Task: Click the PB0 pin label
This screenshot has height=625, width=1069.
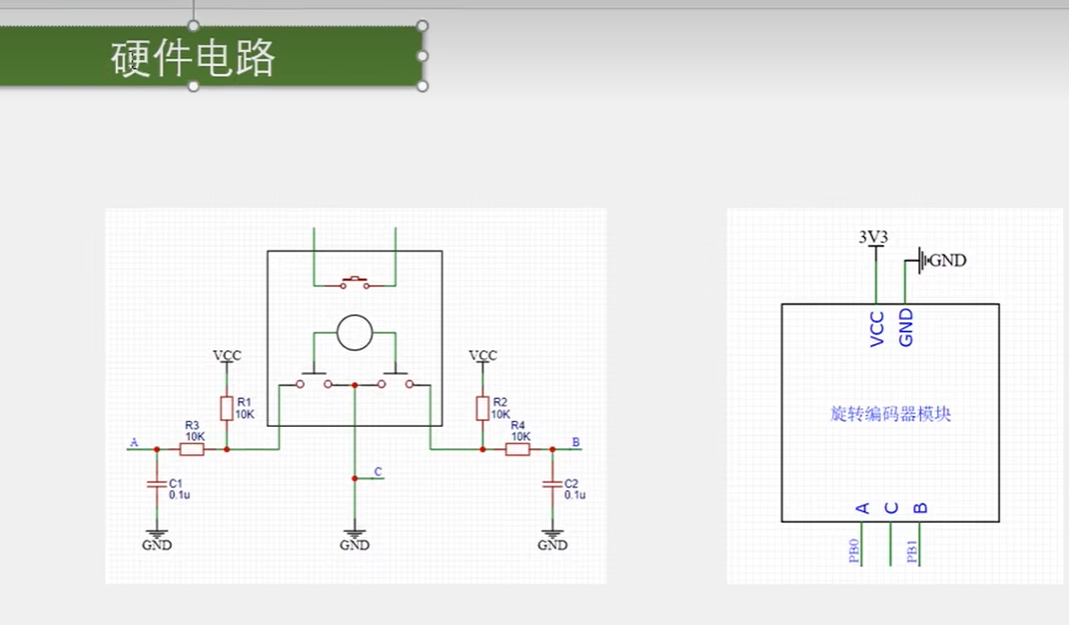Action: point(855,552)
